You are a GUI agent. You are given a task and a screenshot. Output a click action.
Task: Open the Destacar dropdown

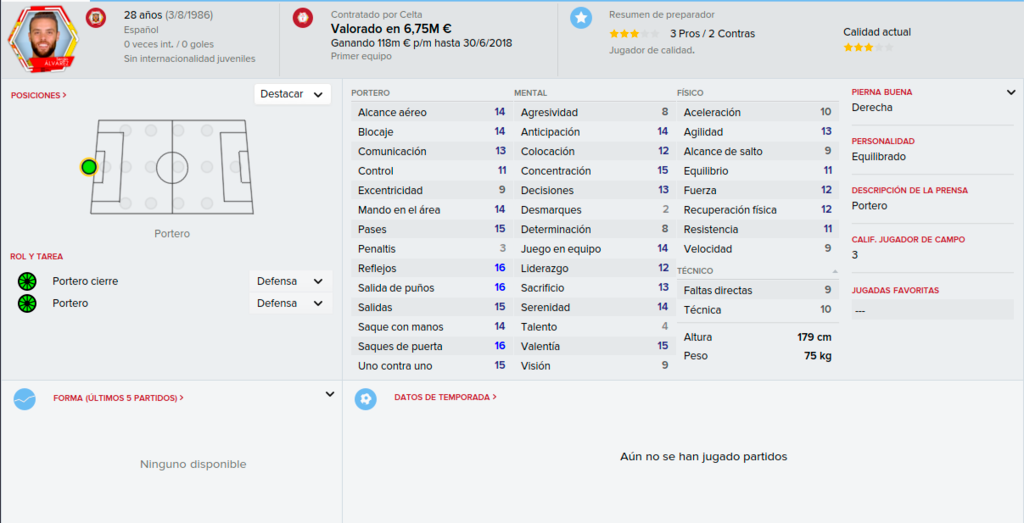(292, 94)
